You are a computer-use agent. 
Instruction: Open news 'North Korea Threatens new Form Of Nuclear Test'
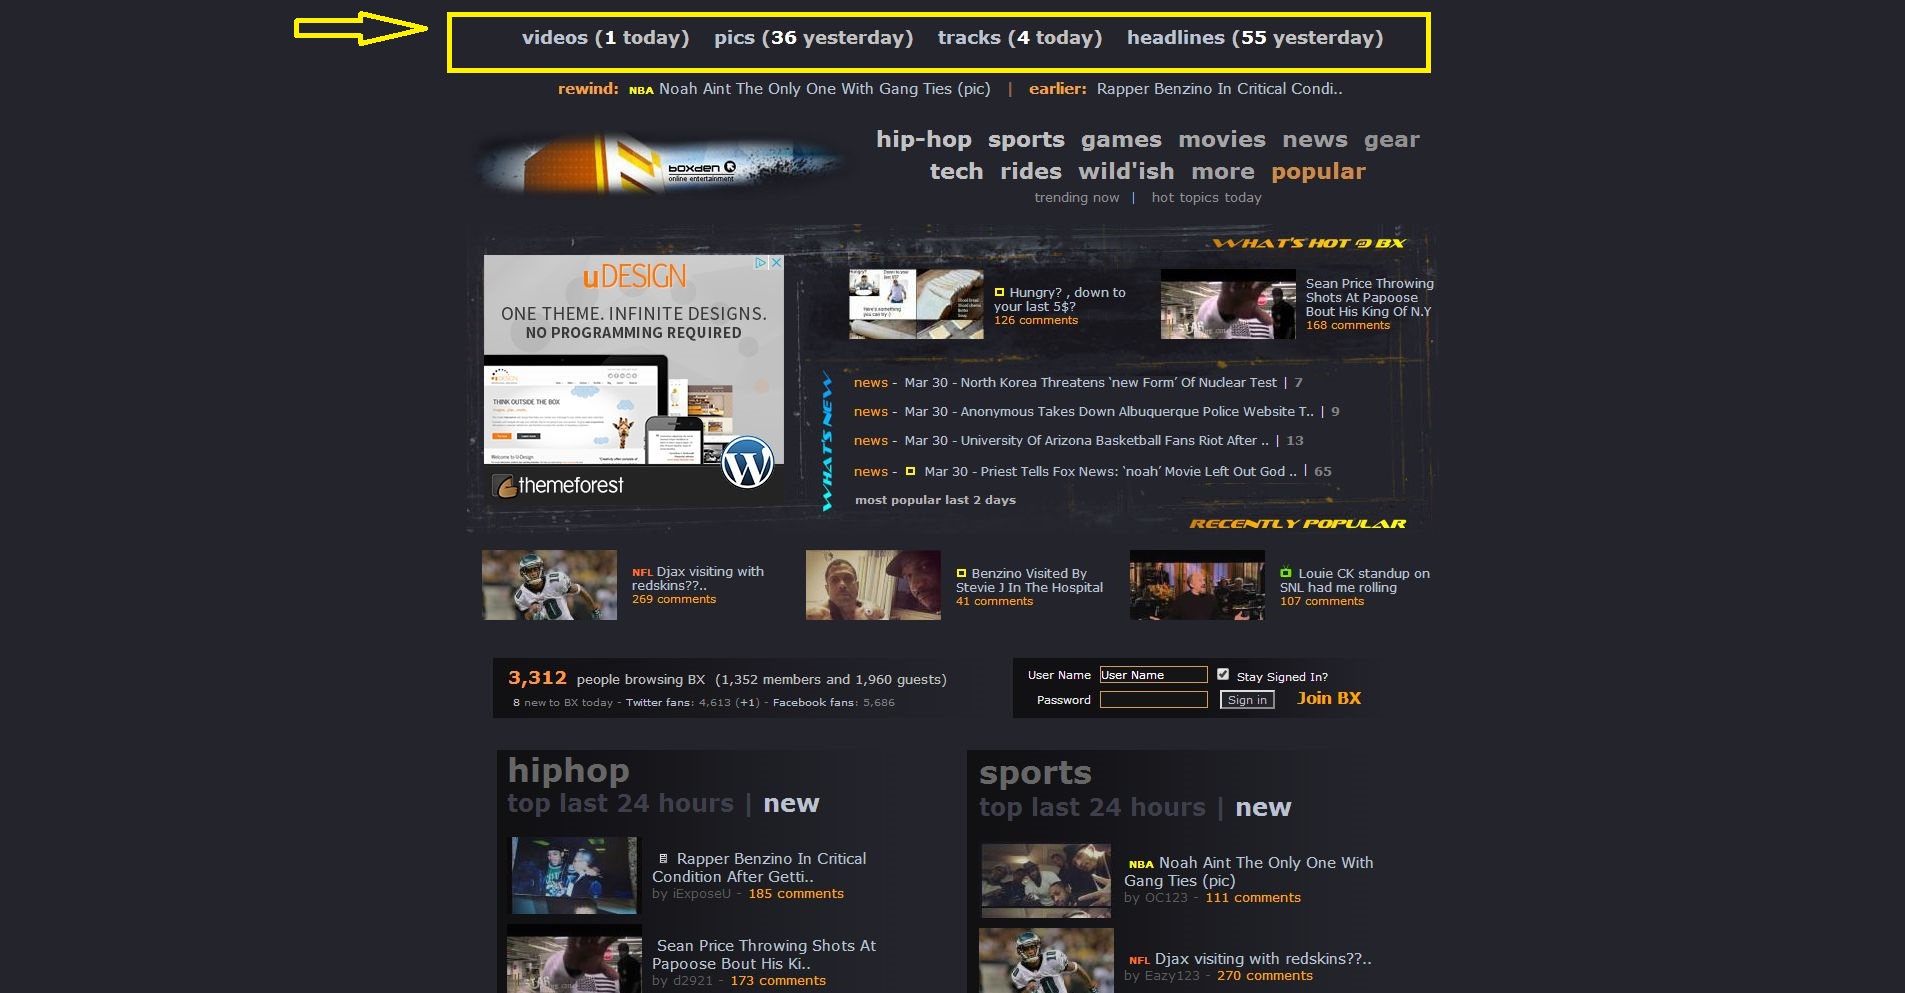coord(1090,383)
